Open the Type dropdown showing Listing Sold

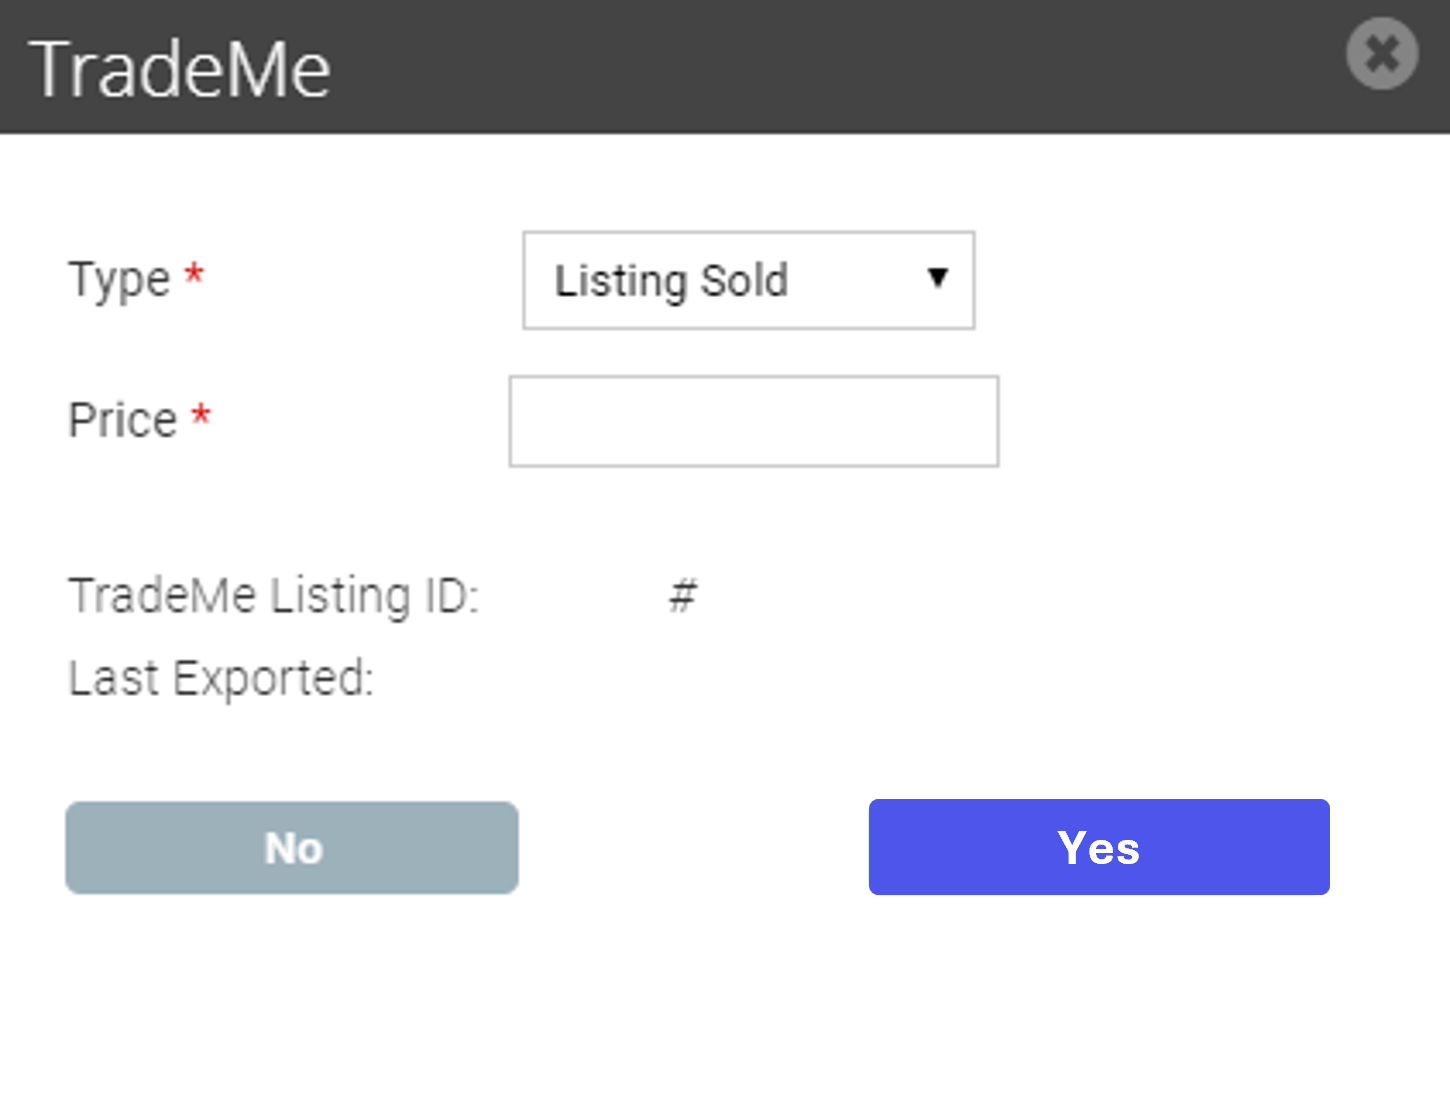coord(749,280)
